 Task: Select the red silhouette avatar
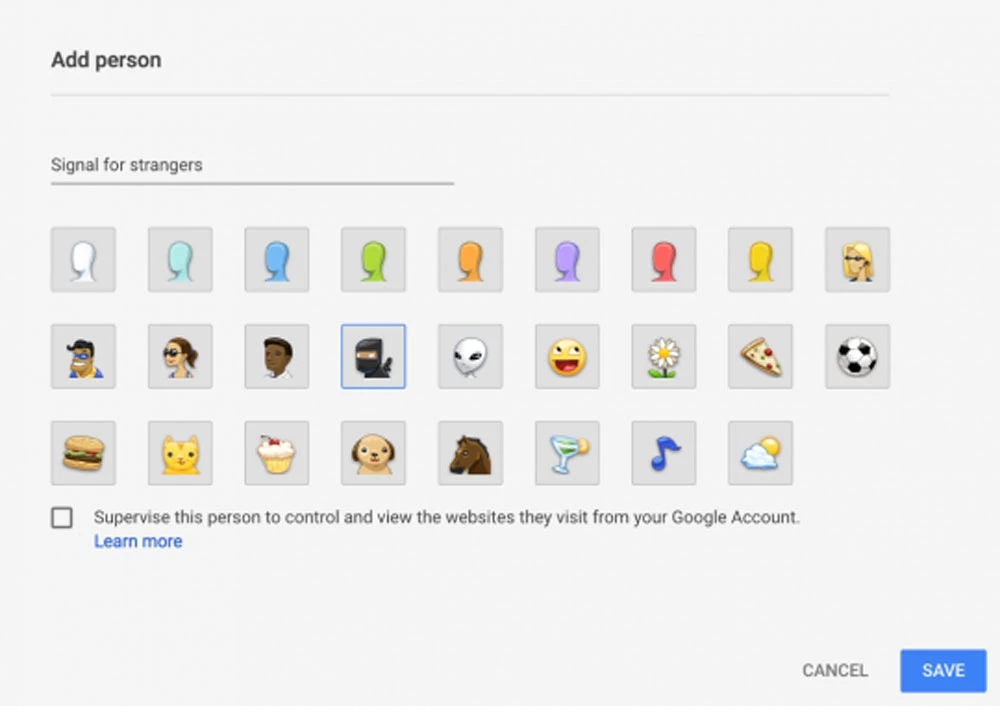[664, 259]
